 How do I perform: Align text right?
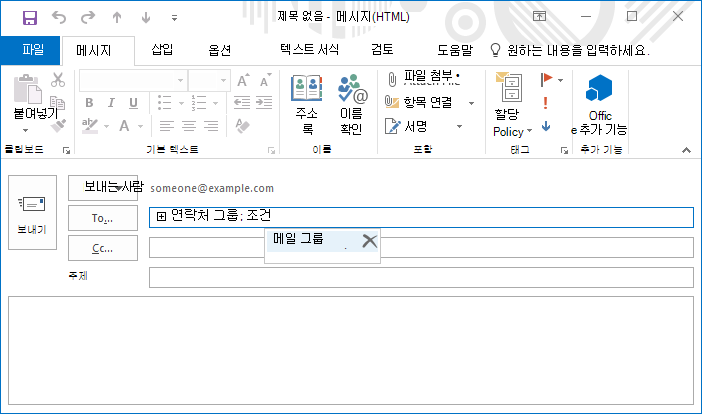click(x=211, y=126)
